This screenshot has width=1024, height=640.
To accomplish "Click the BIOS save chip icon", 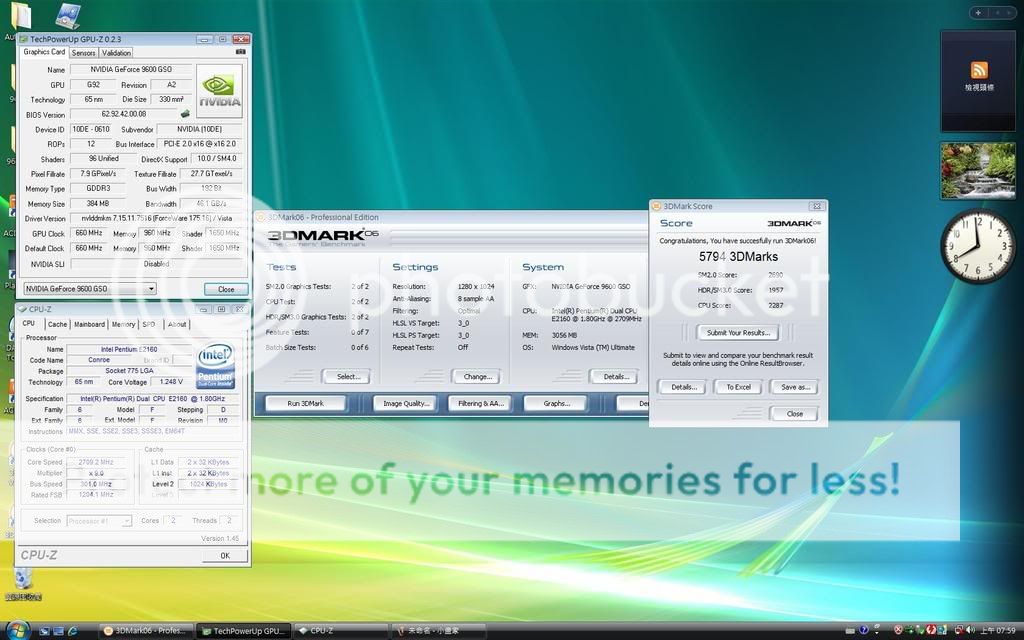I will 185,114.
